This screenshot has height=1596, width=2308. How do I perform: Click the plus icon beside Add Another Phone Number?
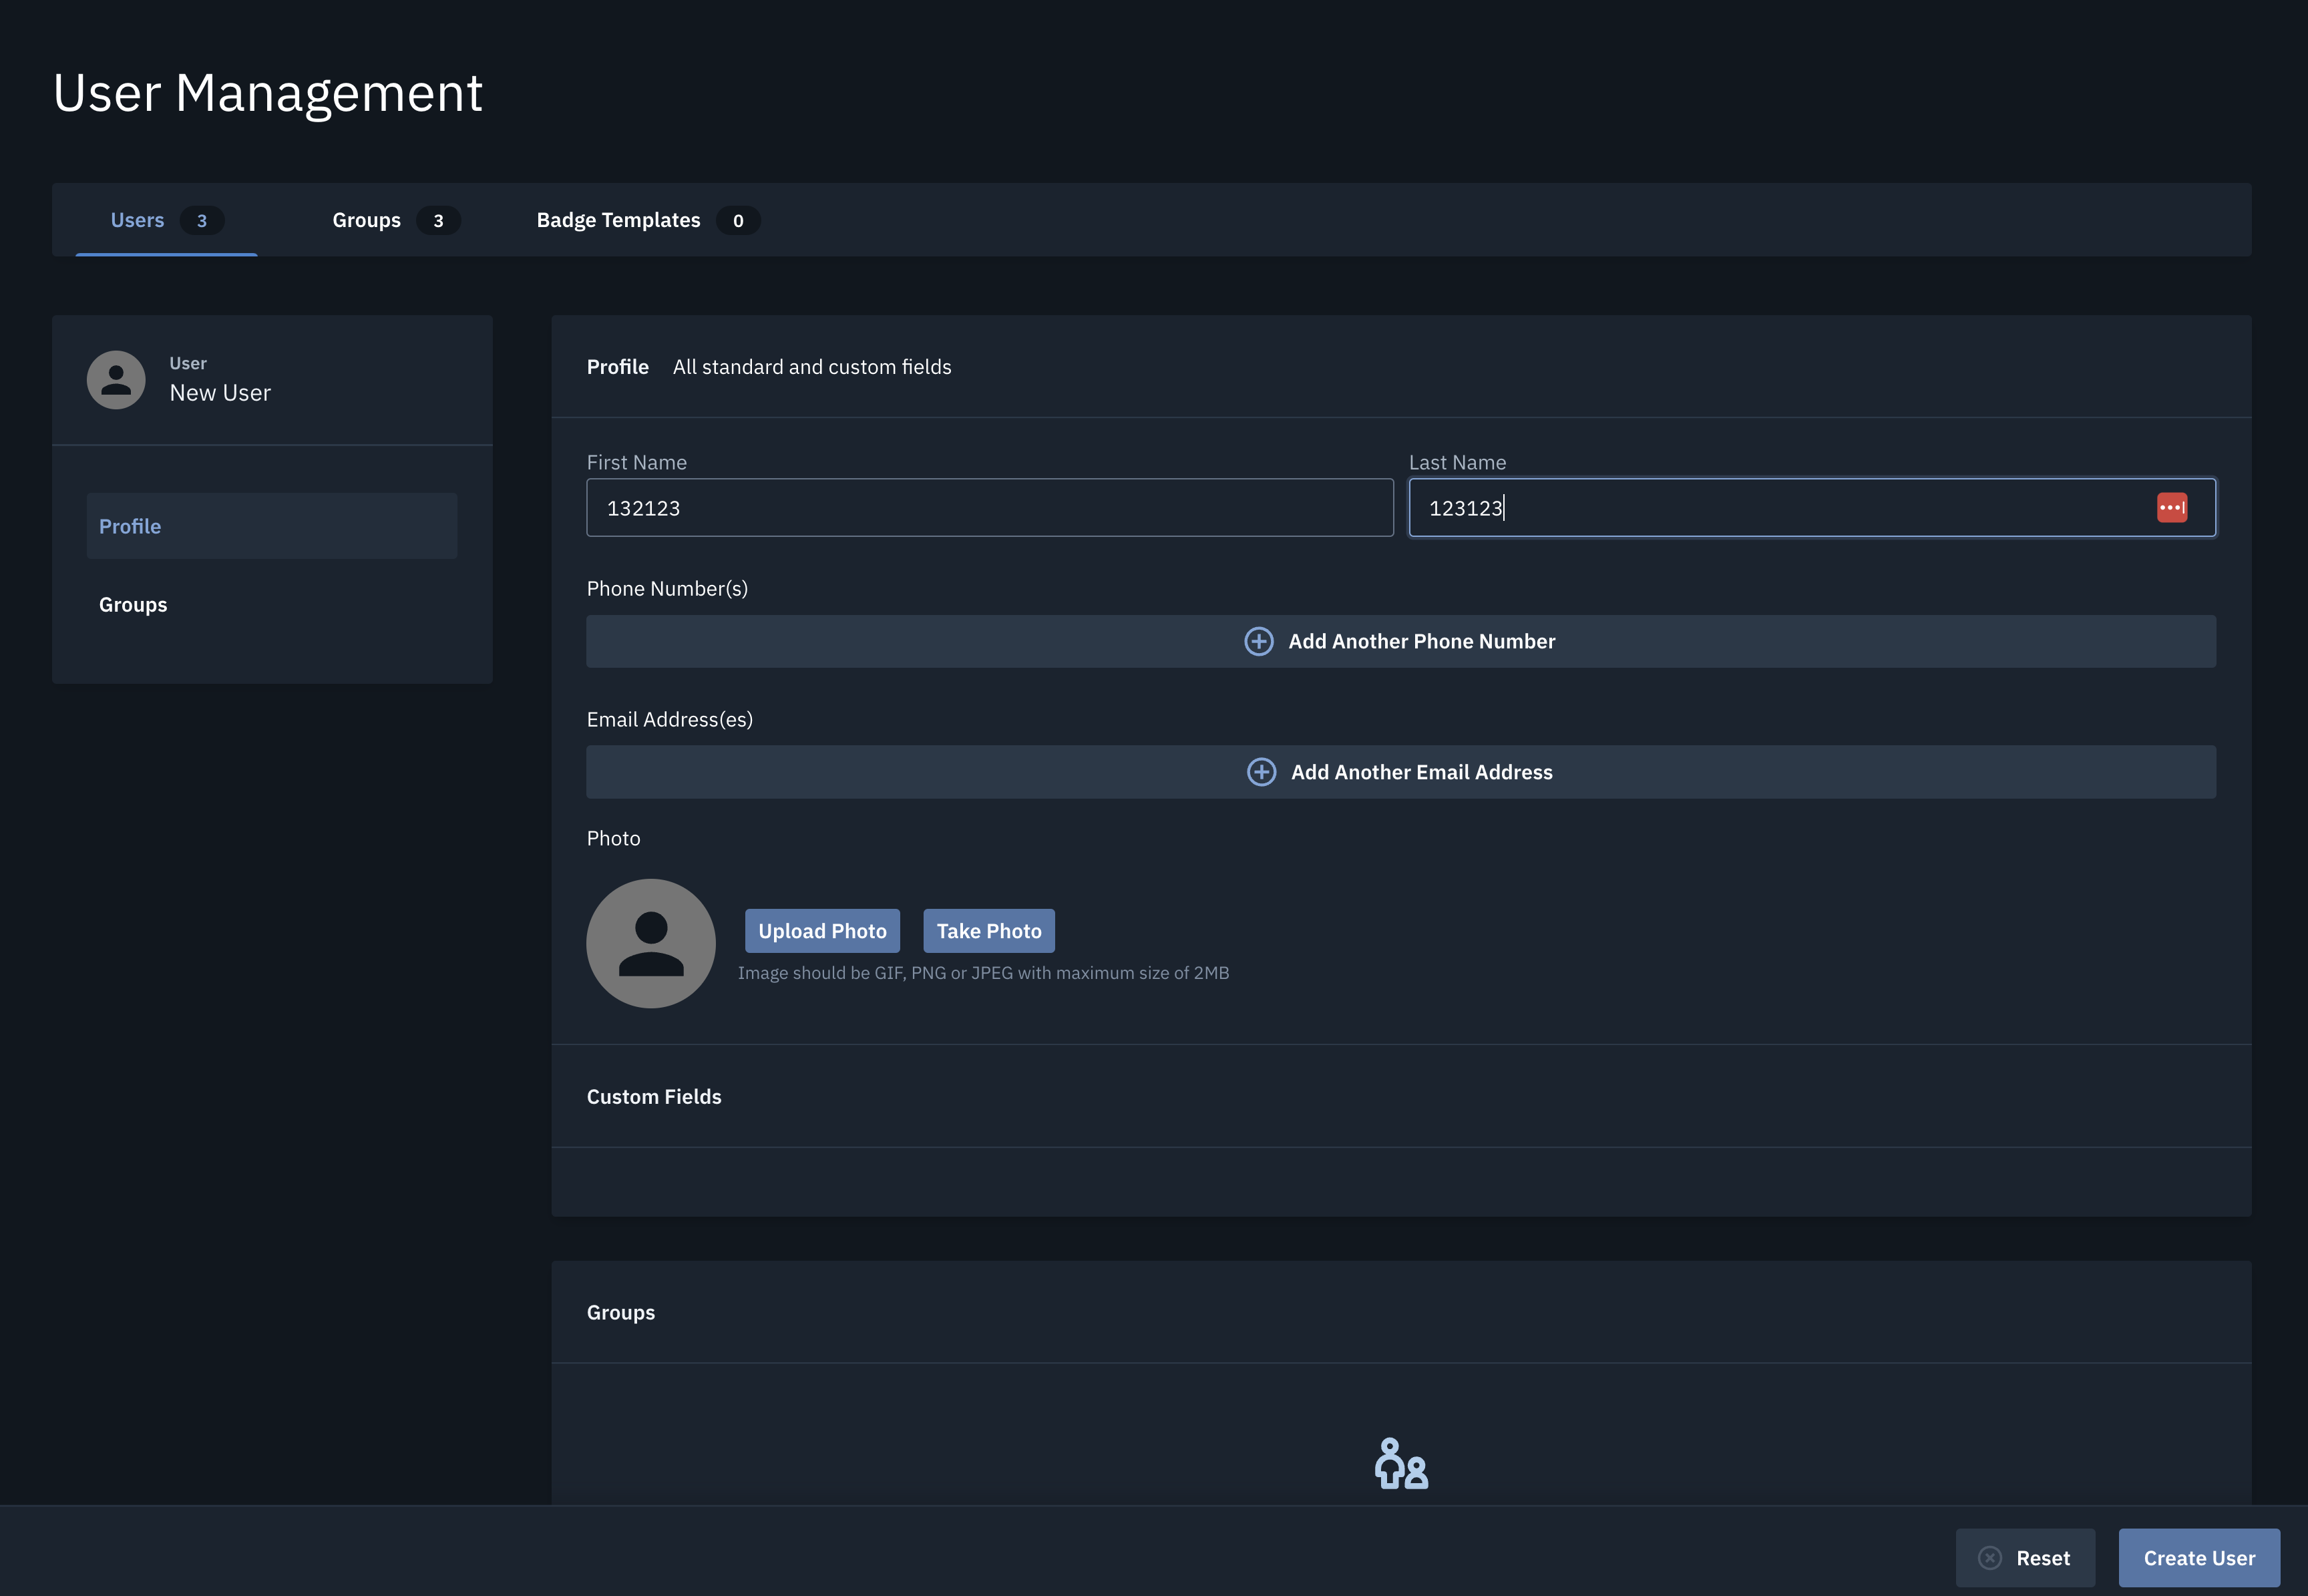(1258, 641)
